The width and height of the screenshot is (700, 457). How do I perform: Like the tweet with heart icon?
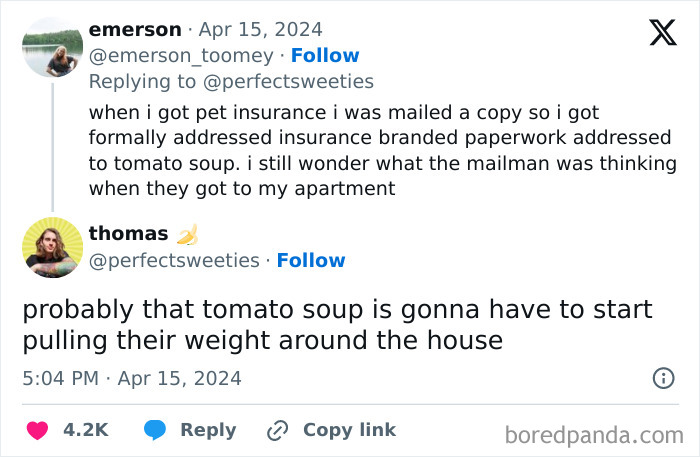[x=37, y=430]
